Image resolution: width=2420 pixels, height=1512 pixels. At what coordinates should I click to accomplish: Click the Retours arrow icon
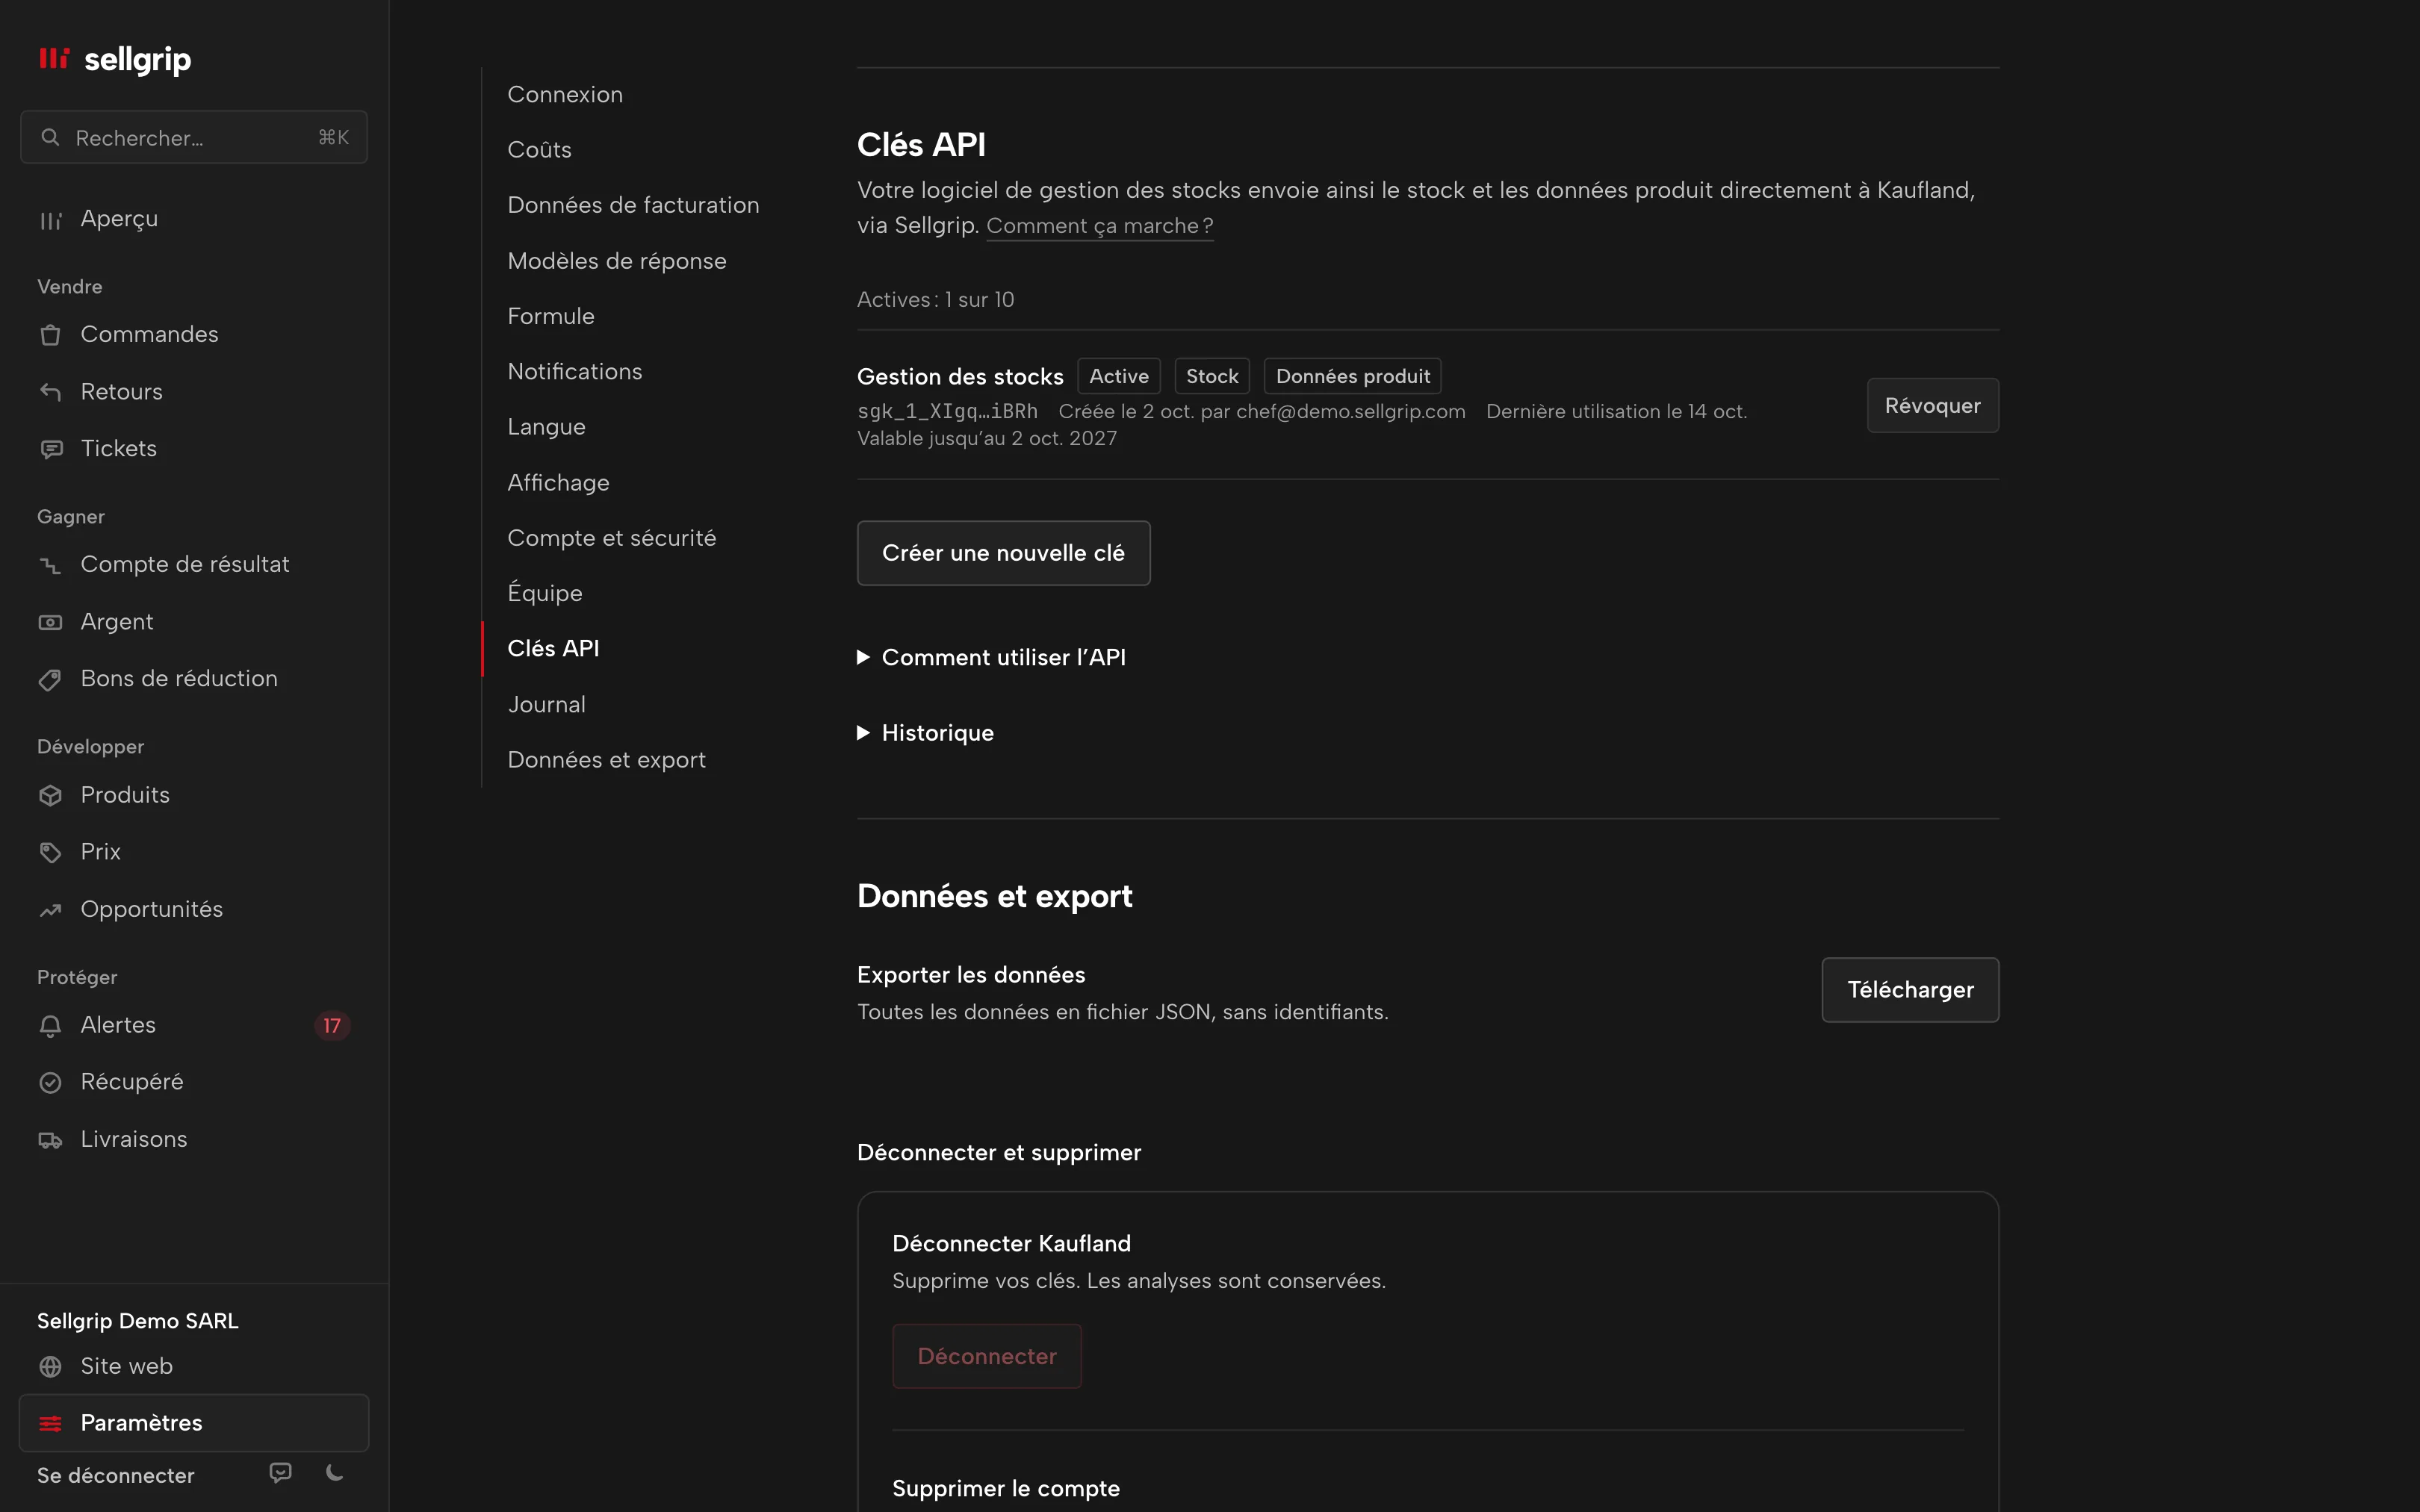(x=50, y=392)
